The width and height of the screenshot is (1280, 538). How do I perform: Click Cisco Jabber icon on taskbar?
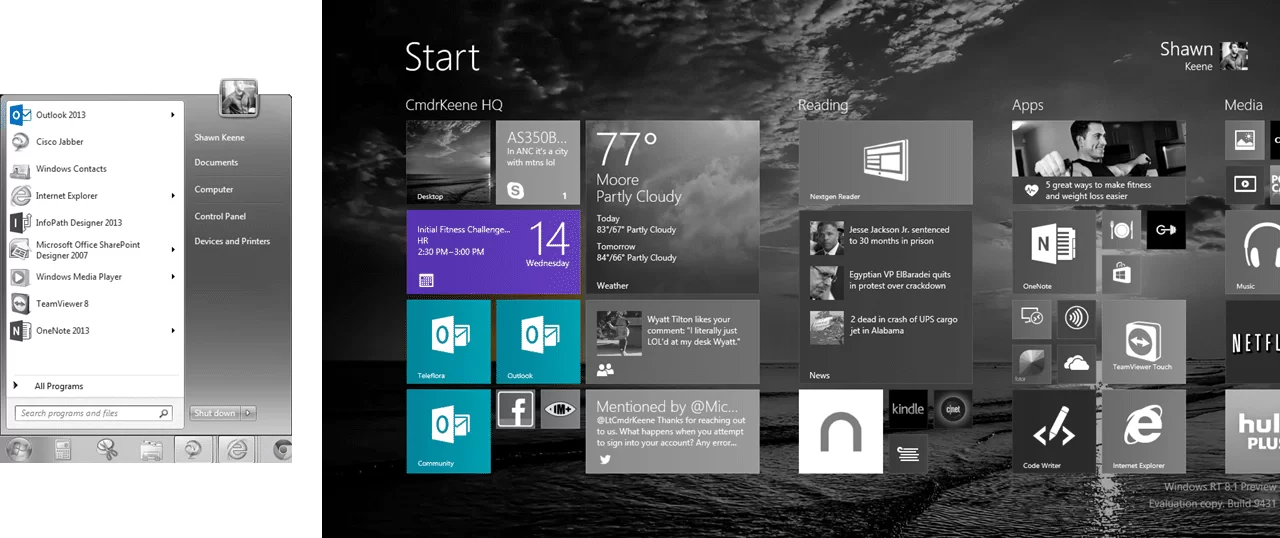point(193,450)
